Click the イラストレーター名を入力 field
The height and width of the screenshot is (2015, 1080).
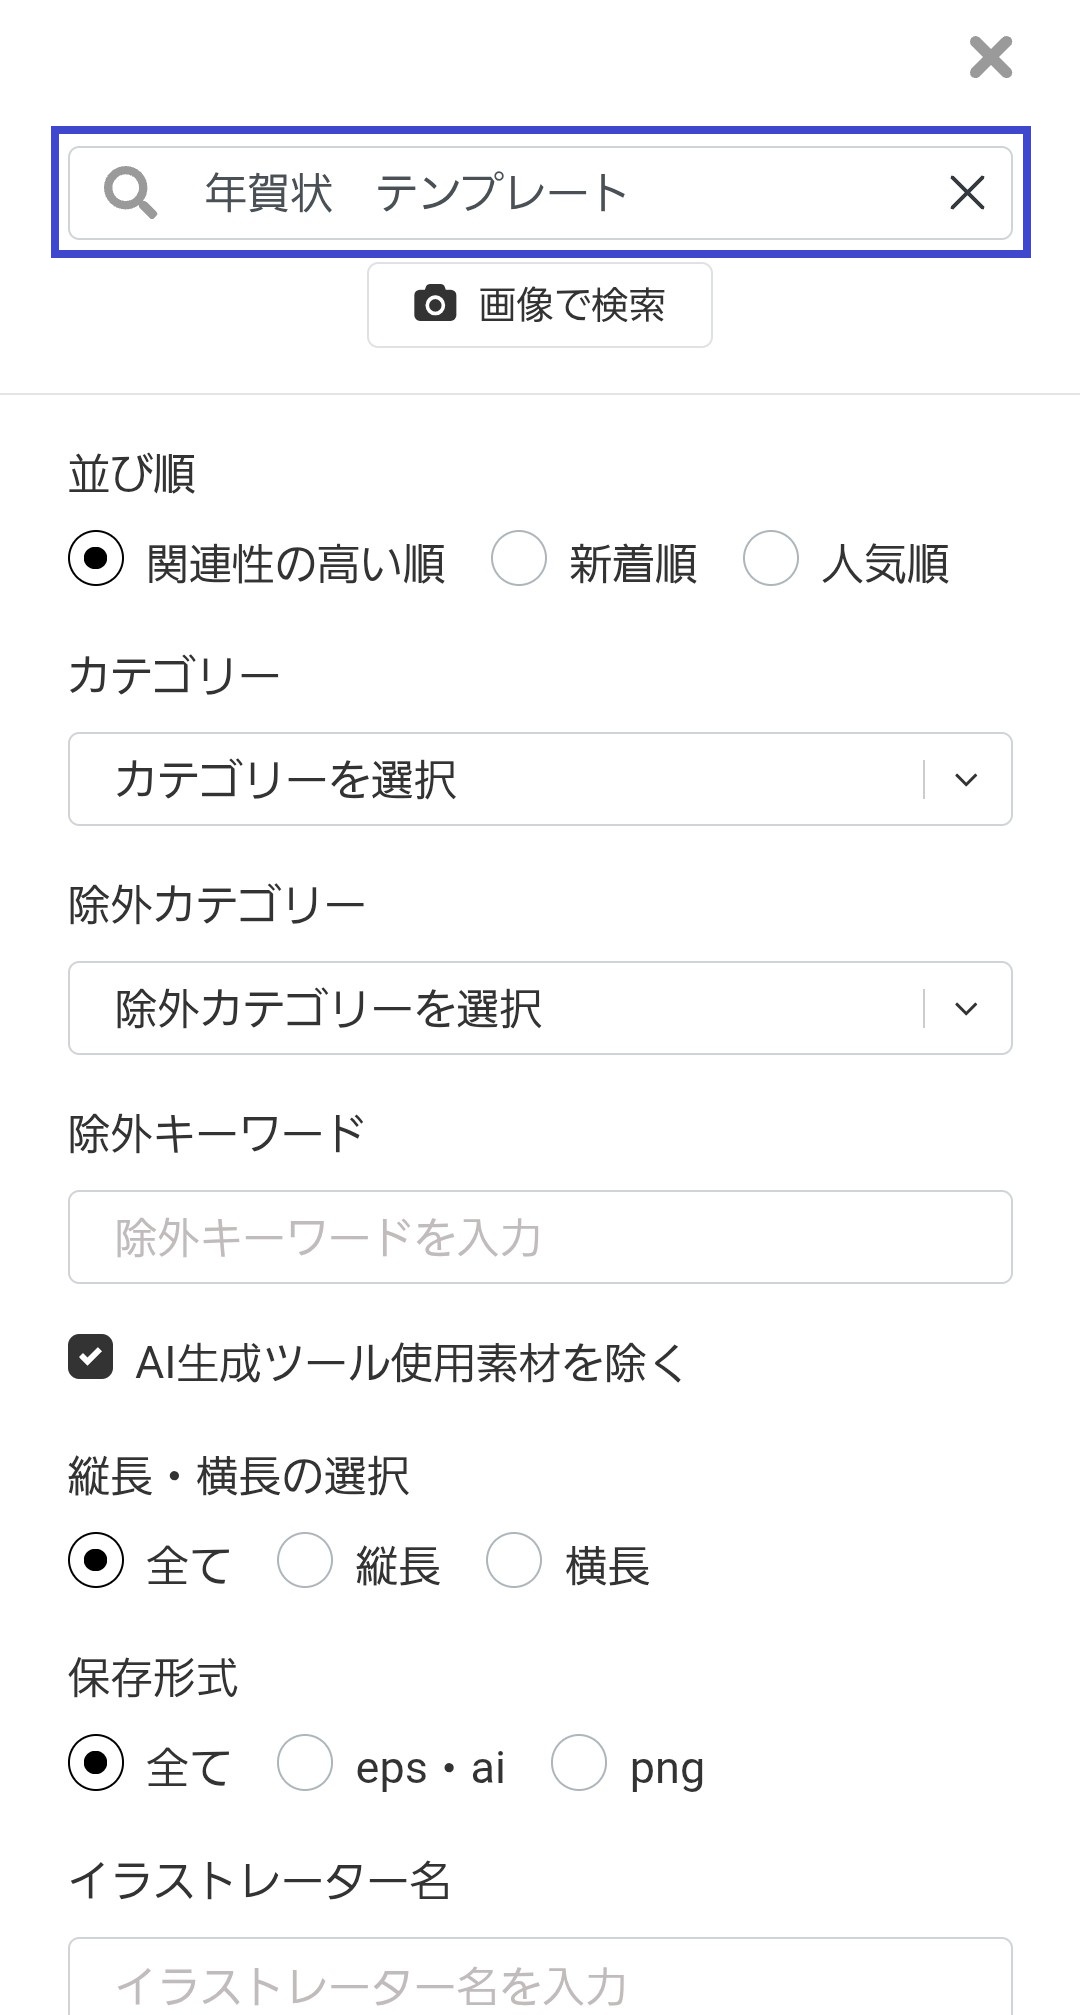(540, 1980)
